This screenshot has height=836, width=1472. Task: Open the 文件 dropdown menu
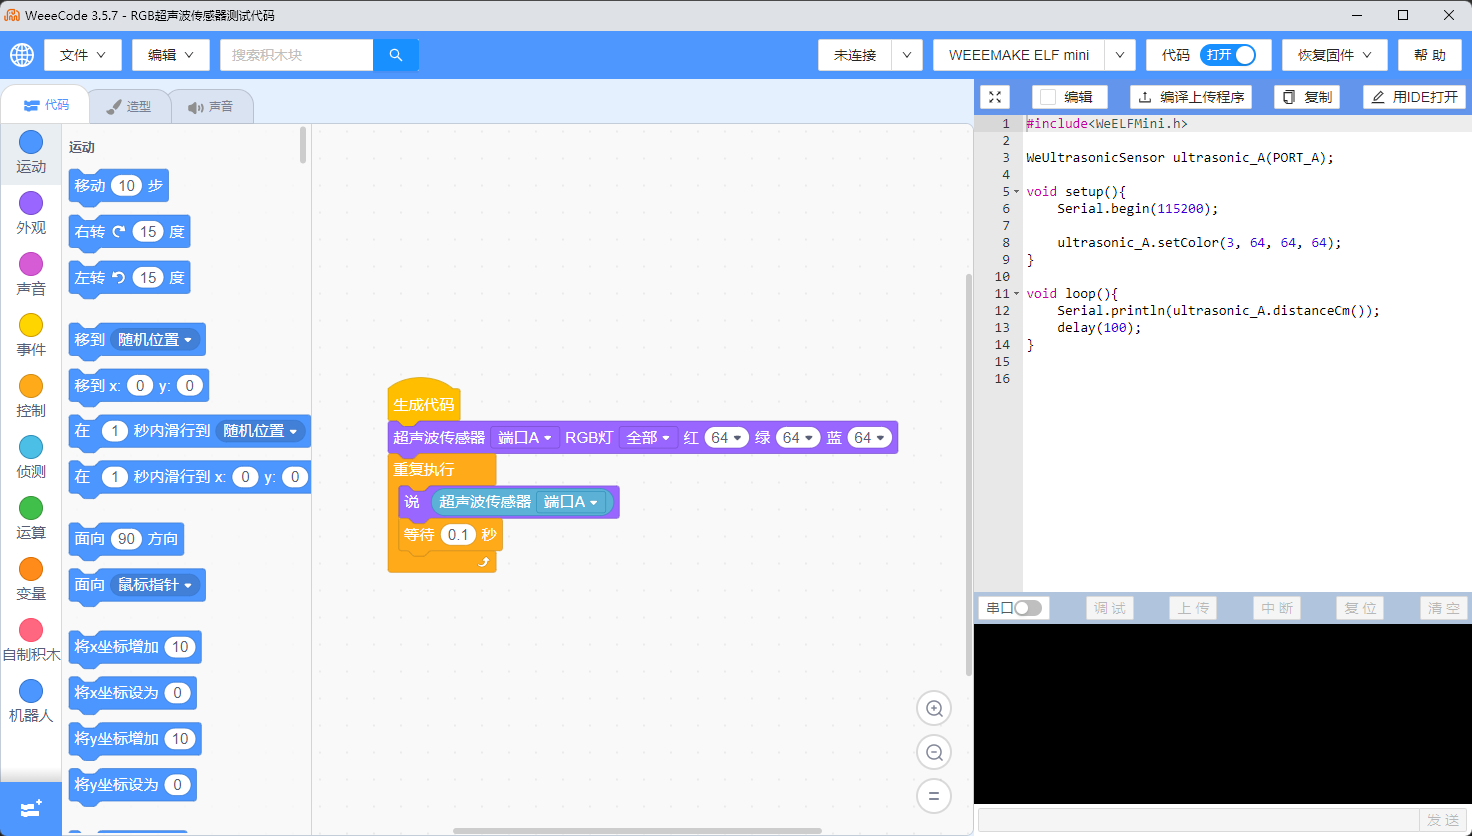pyautogui.click(x=82, y=55)
